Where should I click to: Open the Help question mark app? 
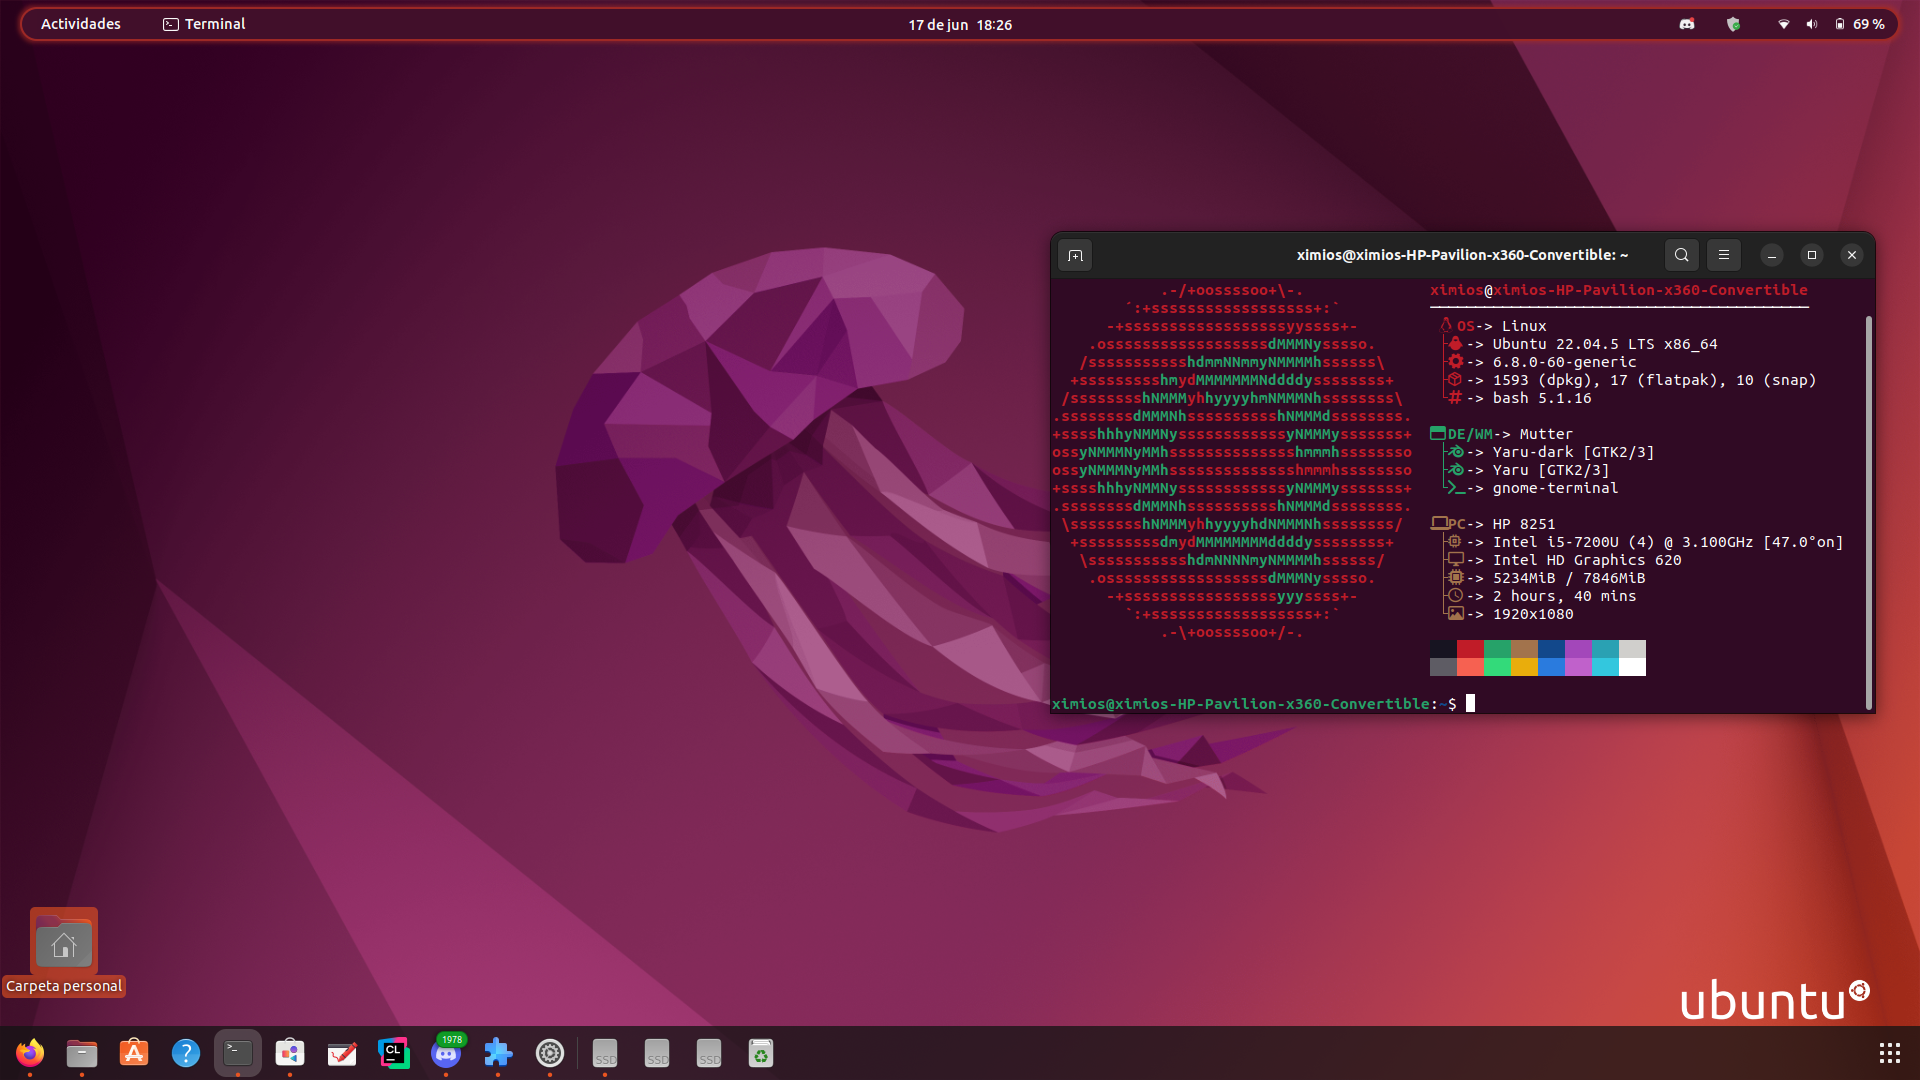186,1053
